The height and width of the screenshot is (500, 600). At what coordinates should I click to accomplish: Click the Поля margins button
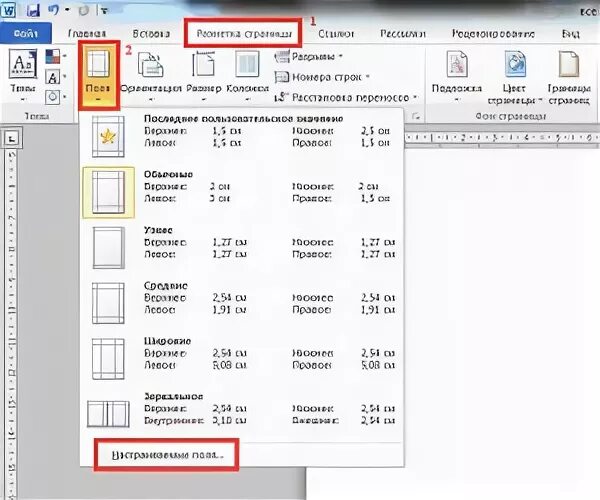click(x=98, y=75)
